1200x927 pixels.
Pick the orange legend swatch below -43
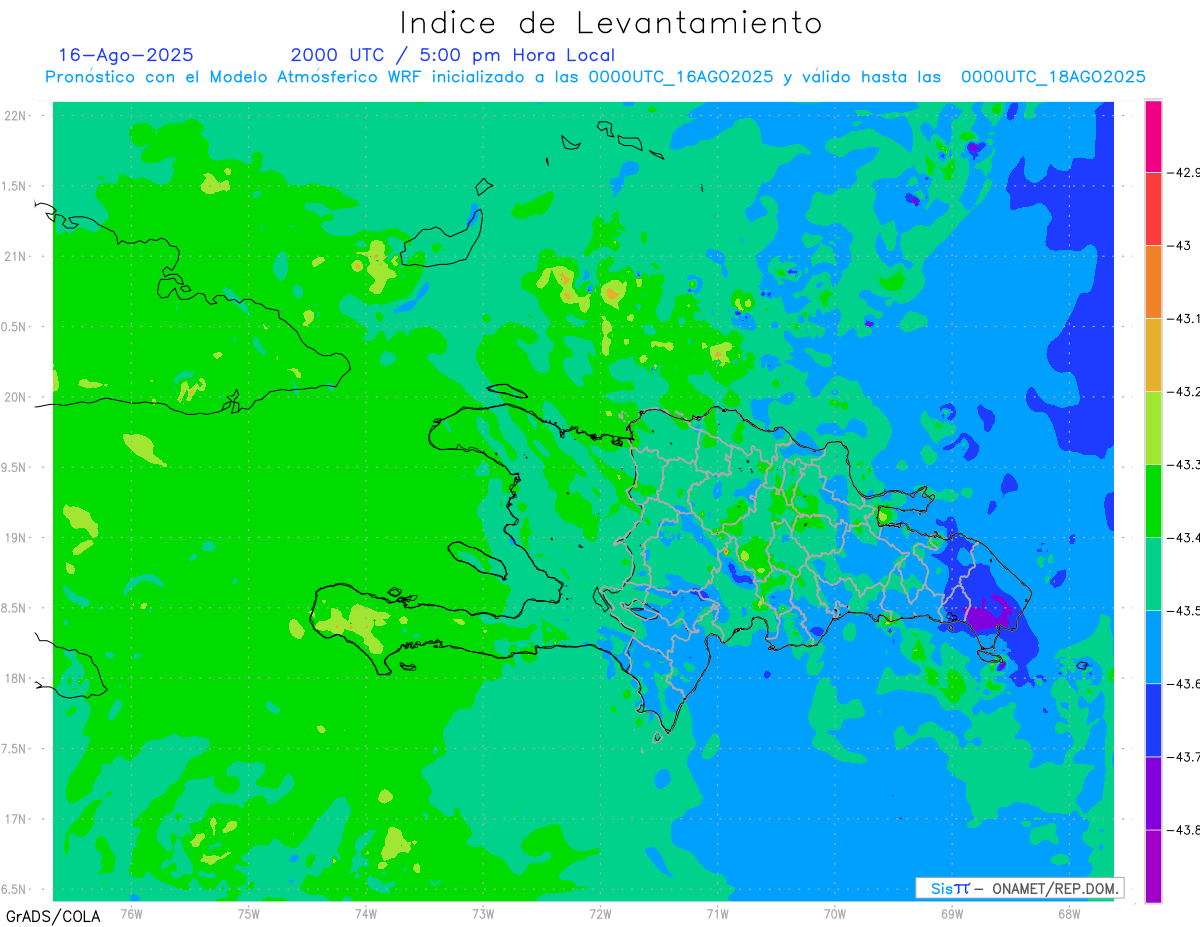1153,281
